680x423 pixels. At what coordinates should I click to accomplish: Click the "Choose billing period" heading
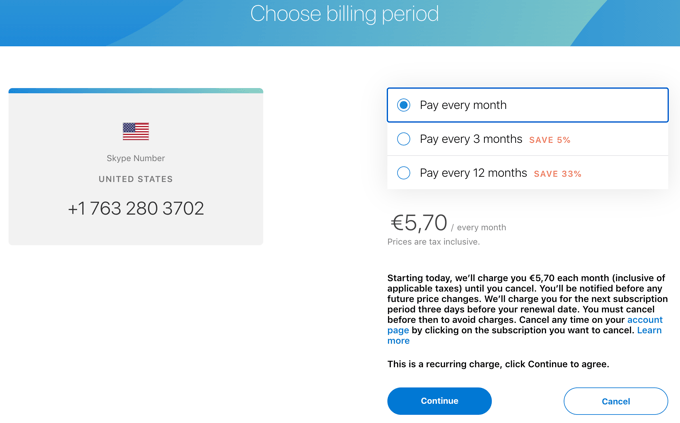(344, 14)
